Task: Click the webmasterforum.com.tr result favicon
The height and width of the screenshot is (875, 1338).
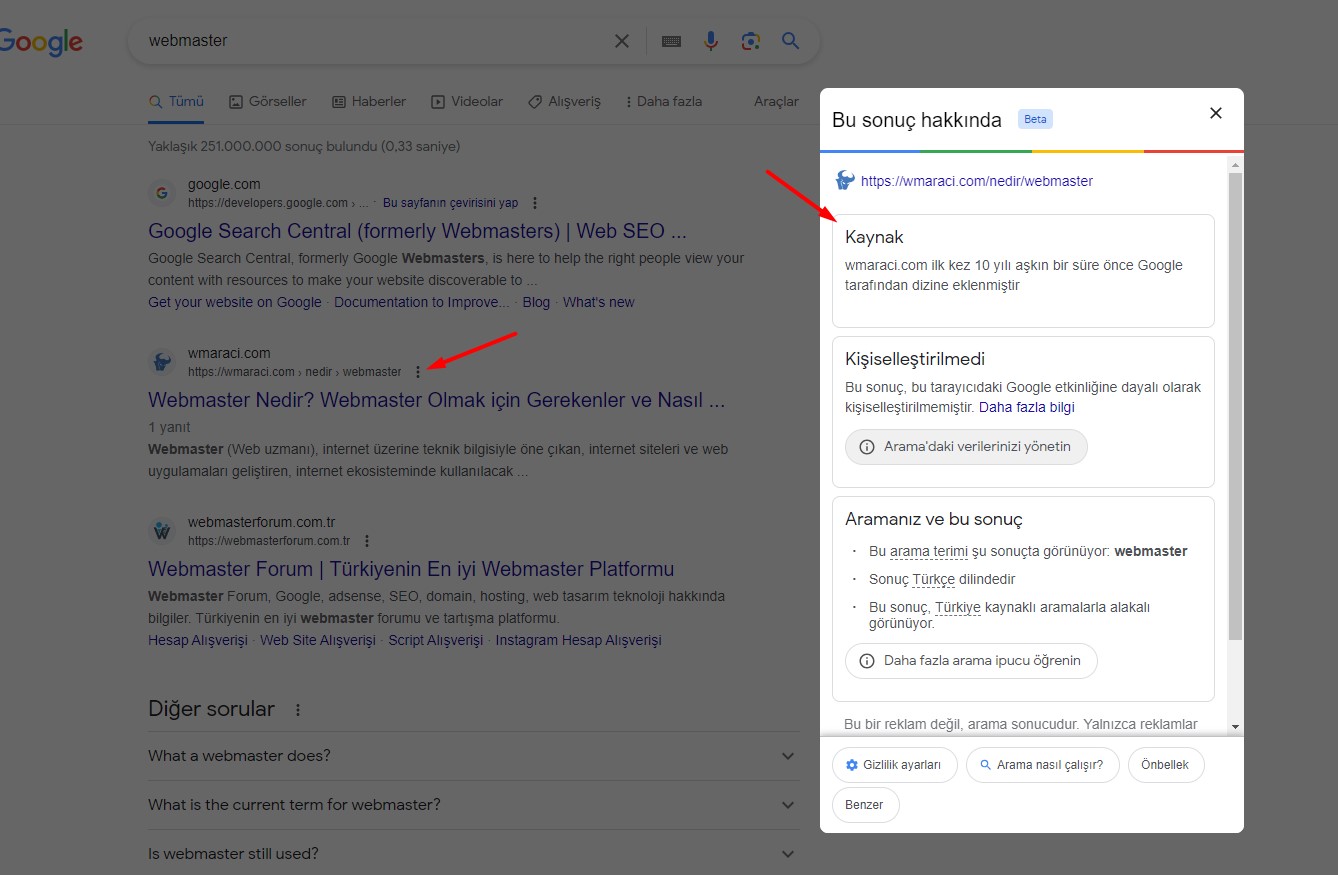Action: click(x=162, y=531)
